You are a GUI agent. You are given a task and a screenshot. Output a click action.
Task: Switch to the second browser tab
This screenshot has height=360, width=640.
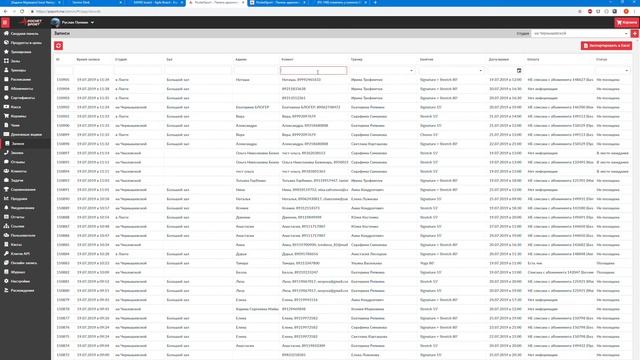point(94,2)
